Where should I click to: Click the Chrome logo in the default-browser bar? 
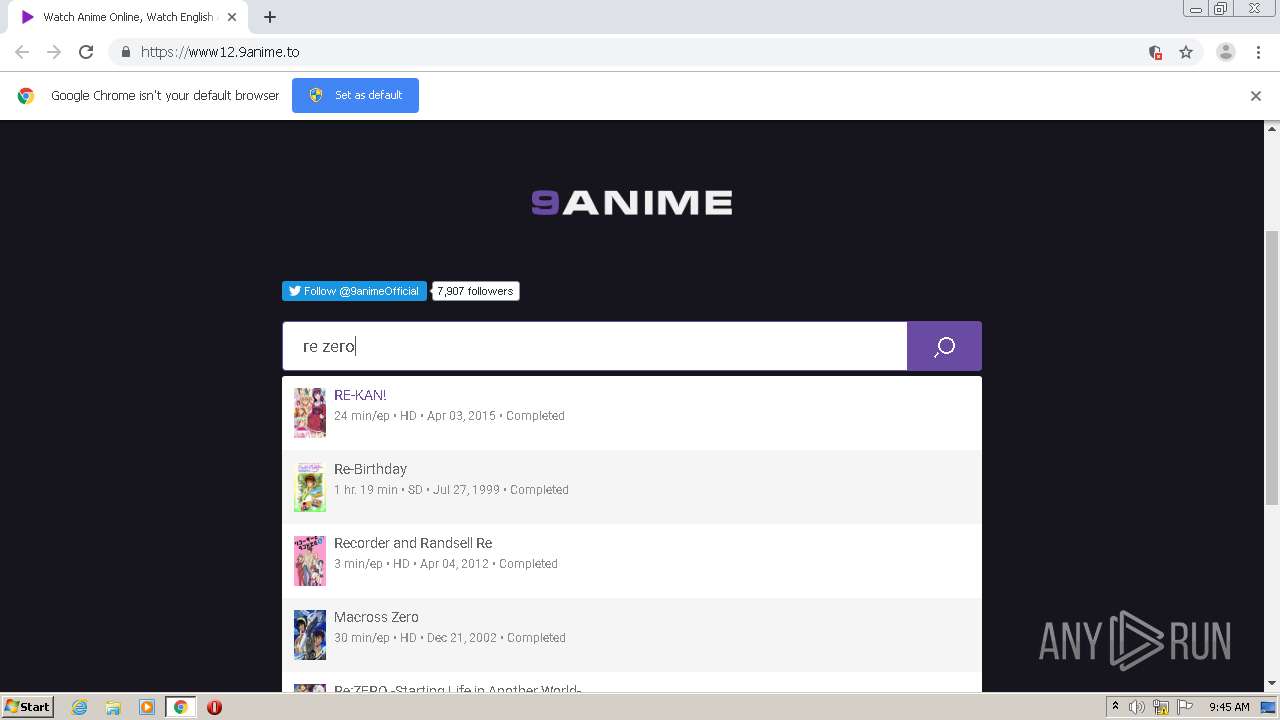26,96
